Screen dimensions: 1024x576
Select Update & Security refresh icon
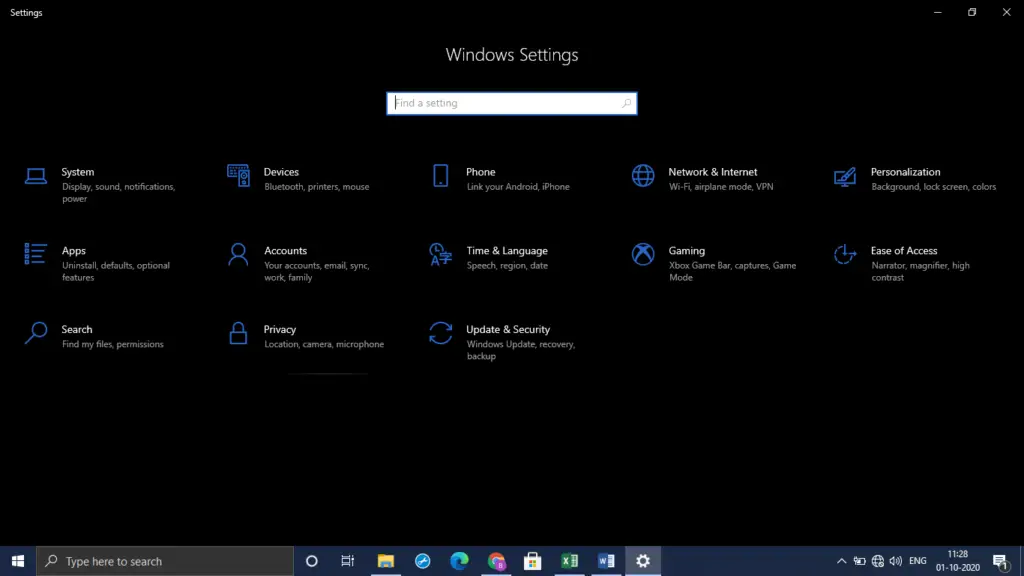coord(441,333)
